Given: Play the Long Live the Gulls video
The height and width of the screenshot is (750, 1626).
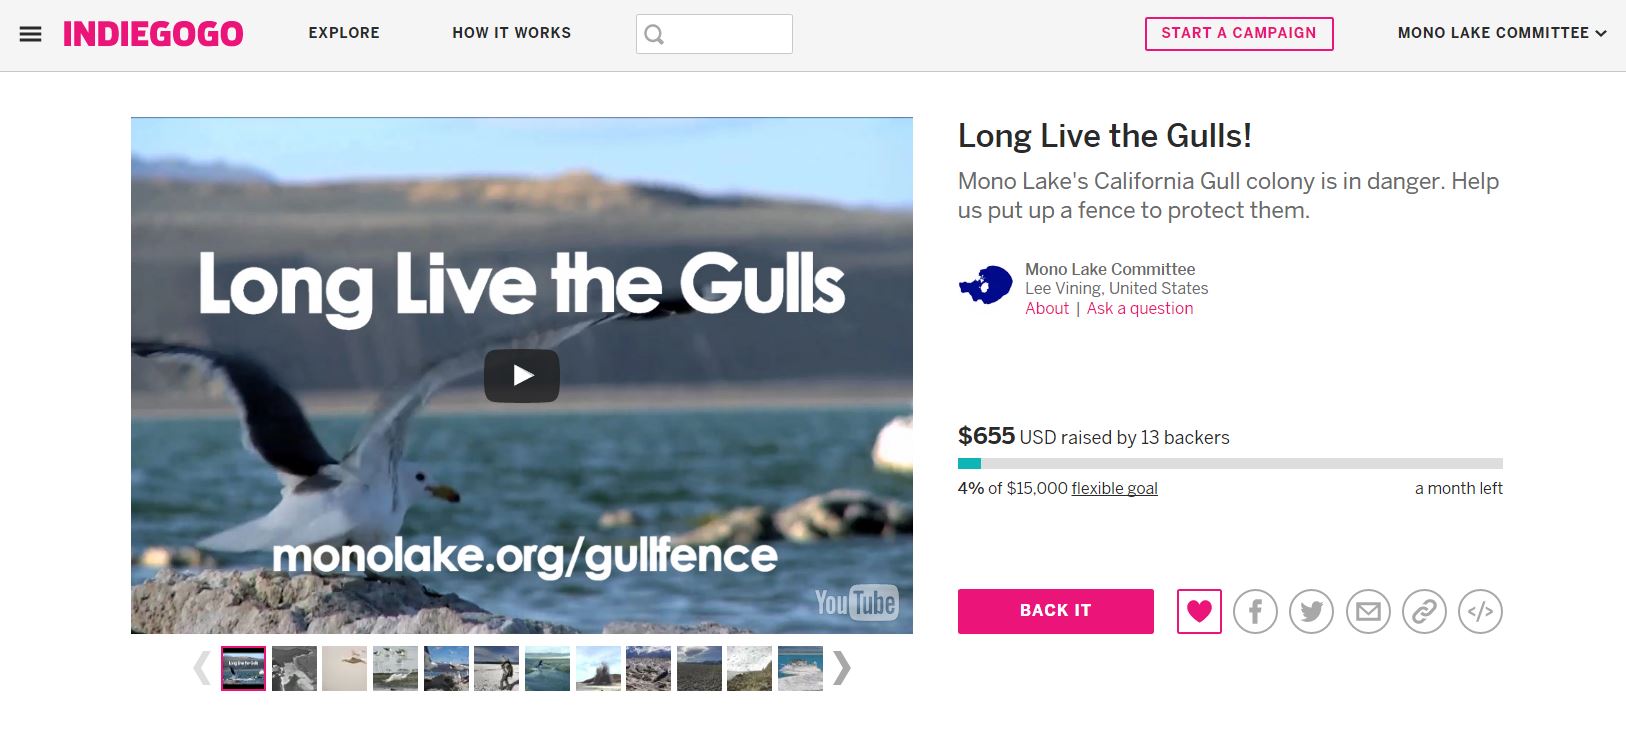Looking at the screenshot, I should pyautogui.click(x=522, y=376).
